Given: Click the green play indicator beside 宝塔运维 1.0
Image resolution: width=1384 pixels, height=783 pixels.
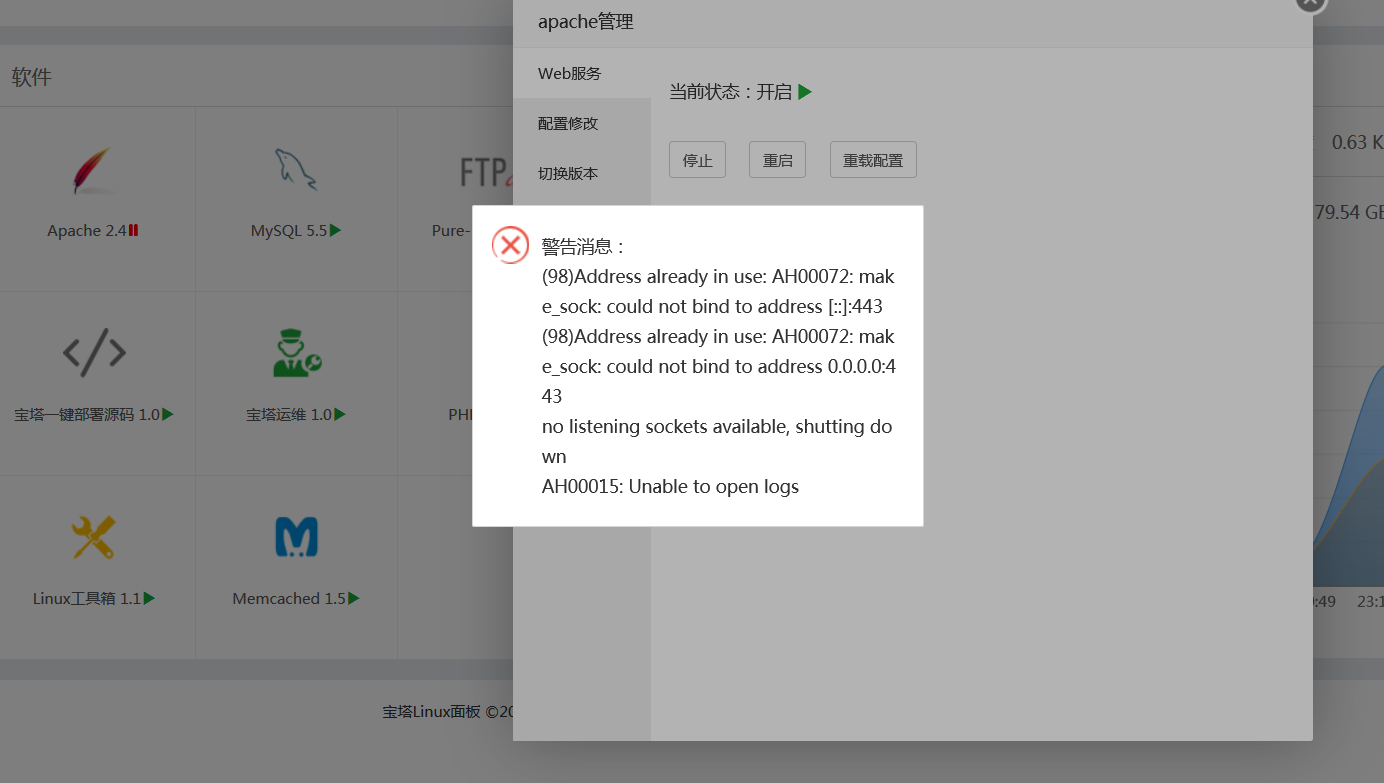Looking at the screenshot, I should [341, 414].
